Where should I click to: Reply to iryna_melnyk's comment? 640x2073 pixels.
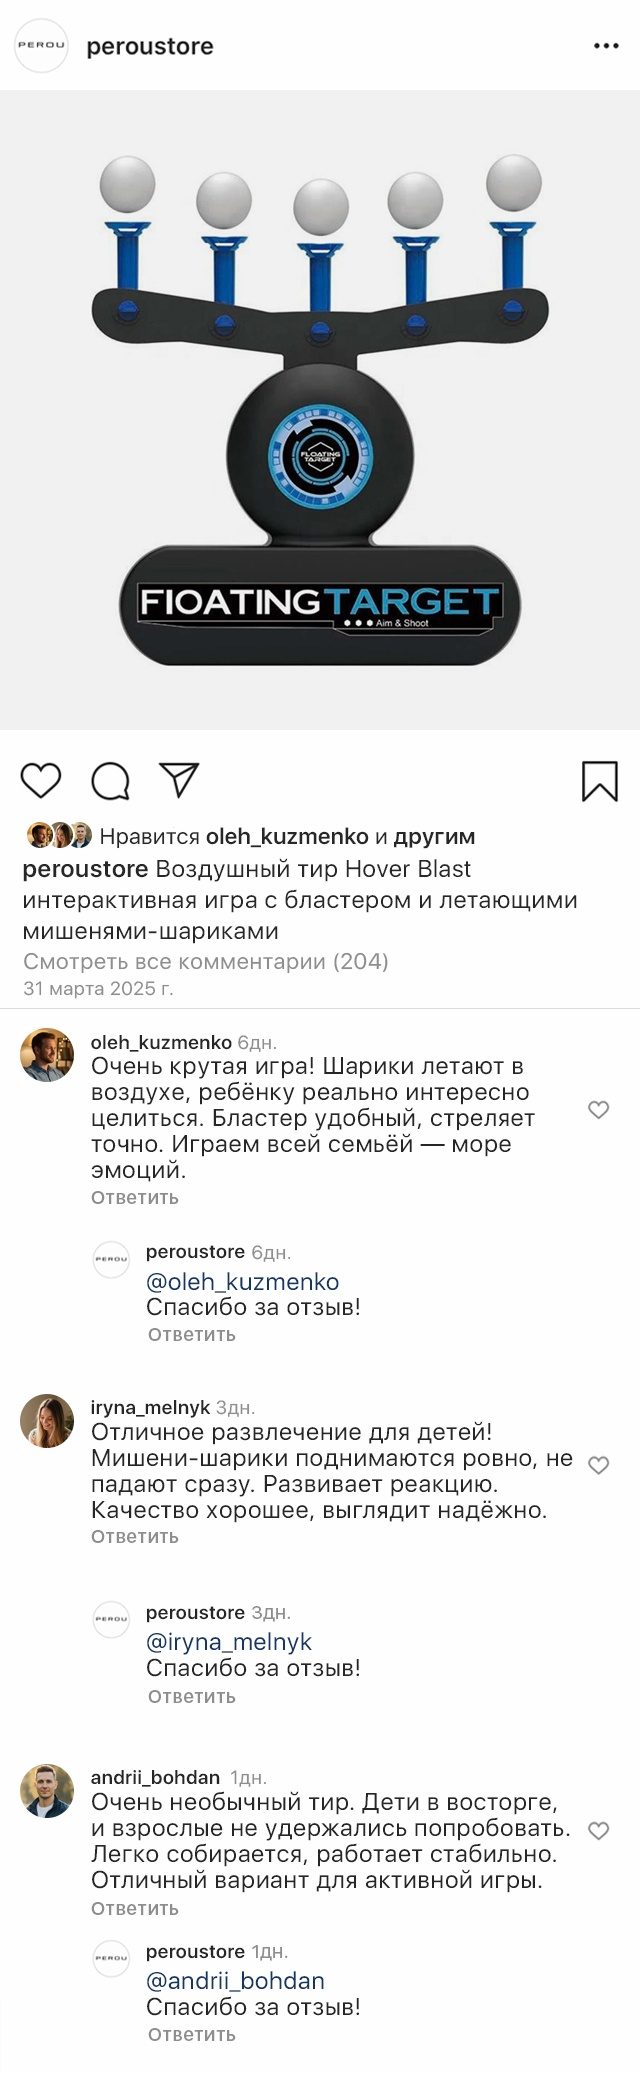(135, 1537)
